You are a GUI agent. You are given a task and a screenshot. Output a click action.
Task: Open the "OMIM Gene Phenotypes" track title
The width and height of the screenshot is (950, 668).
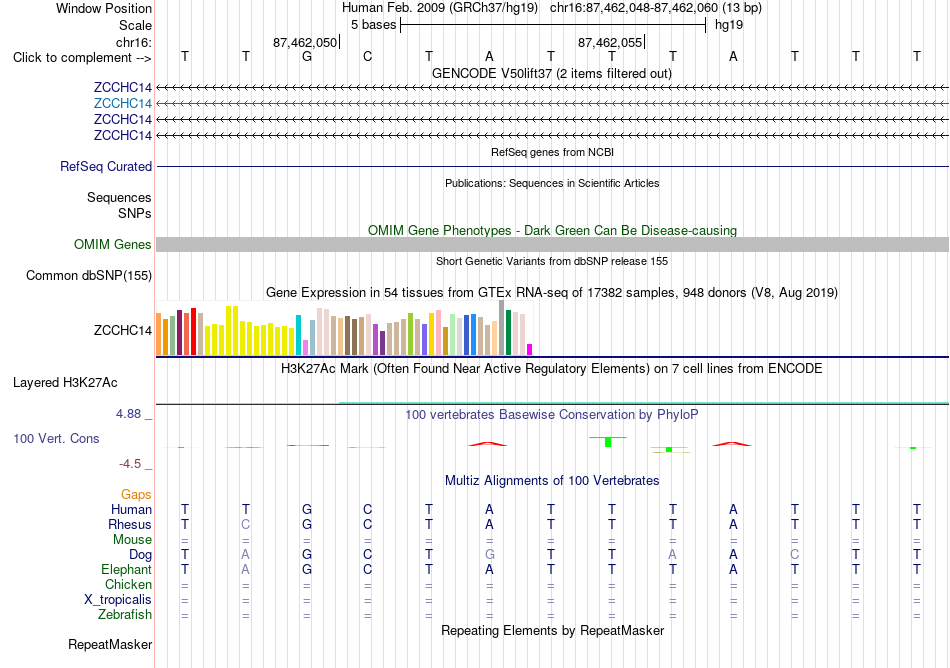[x=552, y=230]
